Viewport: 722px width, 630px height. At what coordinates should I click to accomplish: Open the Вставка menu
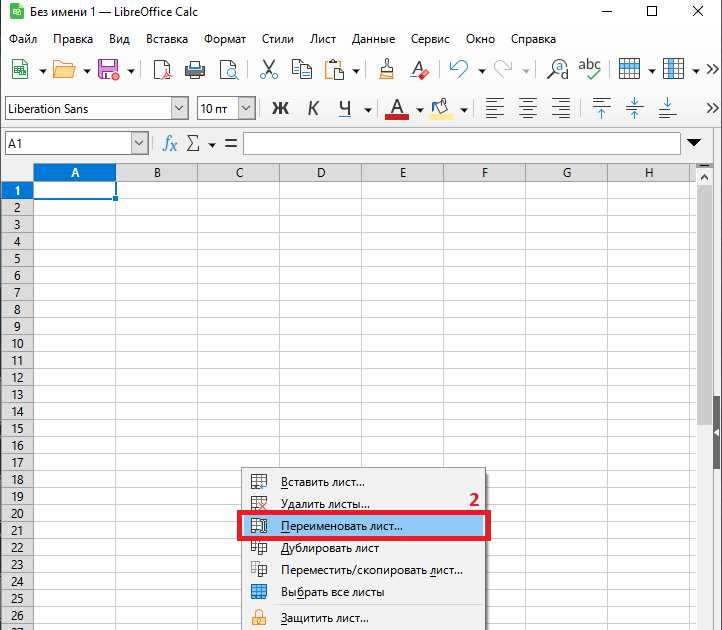tap(167, 39)
